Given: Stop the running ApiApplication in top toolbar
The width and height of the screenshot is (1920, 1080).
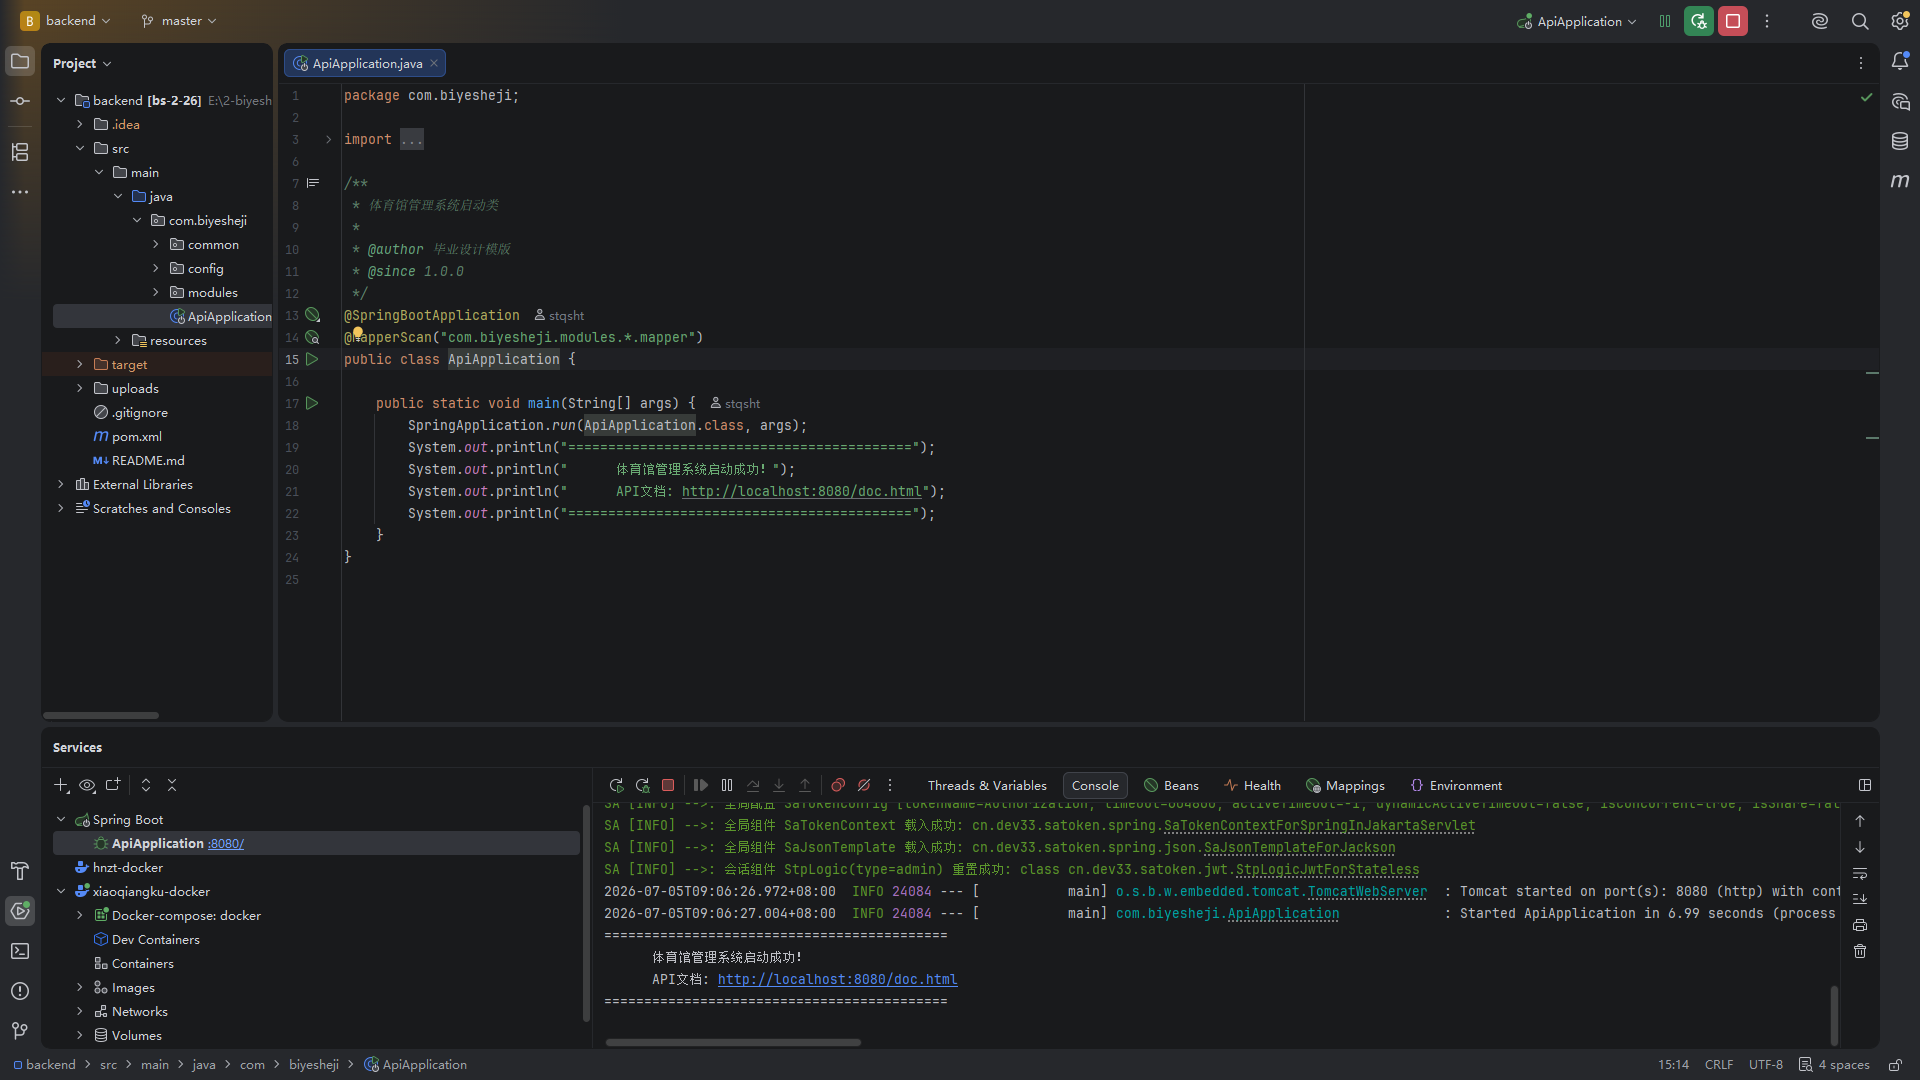Looking at the screenshot, I should pyautogui.click(x=1732, y=21).
